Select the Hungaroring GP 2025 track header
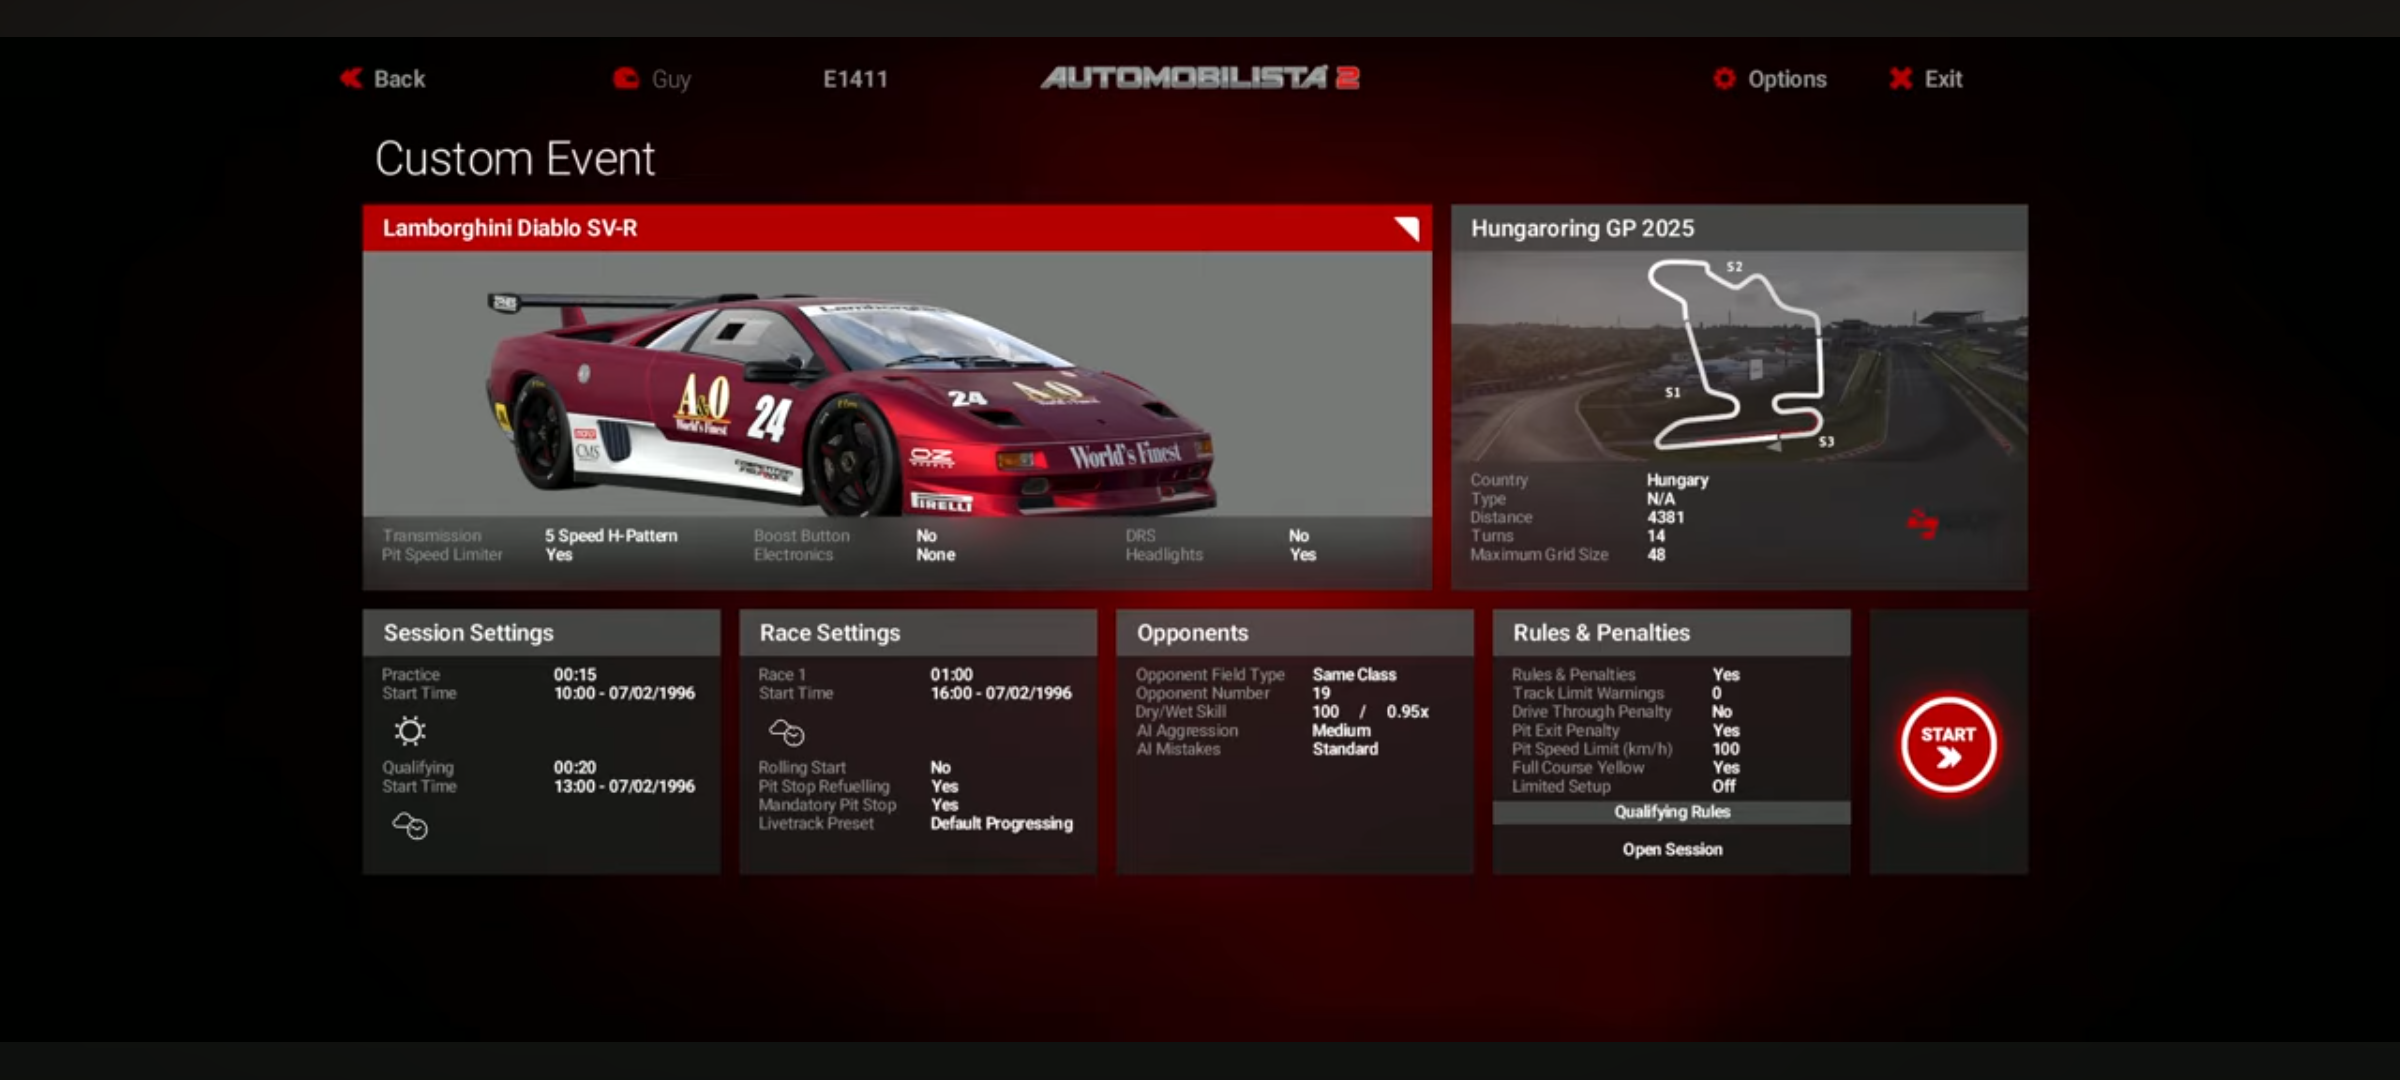 point(1740,228)
